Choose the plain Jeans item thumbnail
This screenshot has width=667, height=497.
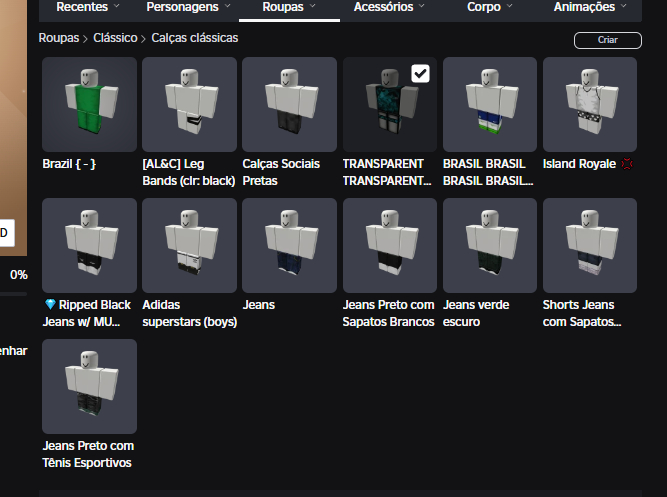click(289, 245)
